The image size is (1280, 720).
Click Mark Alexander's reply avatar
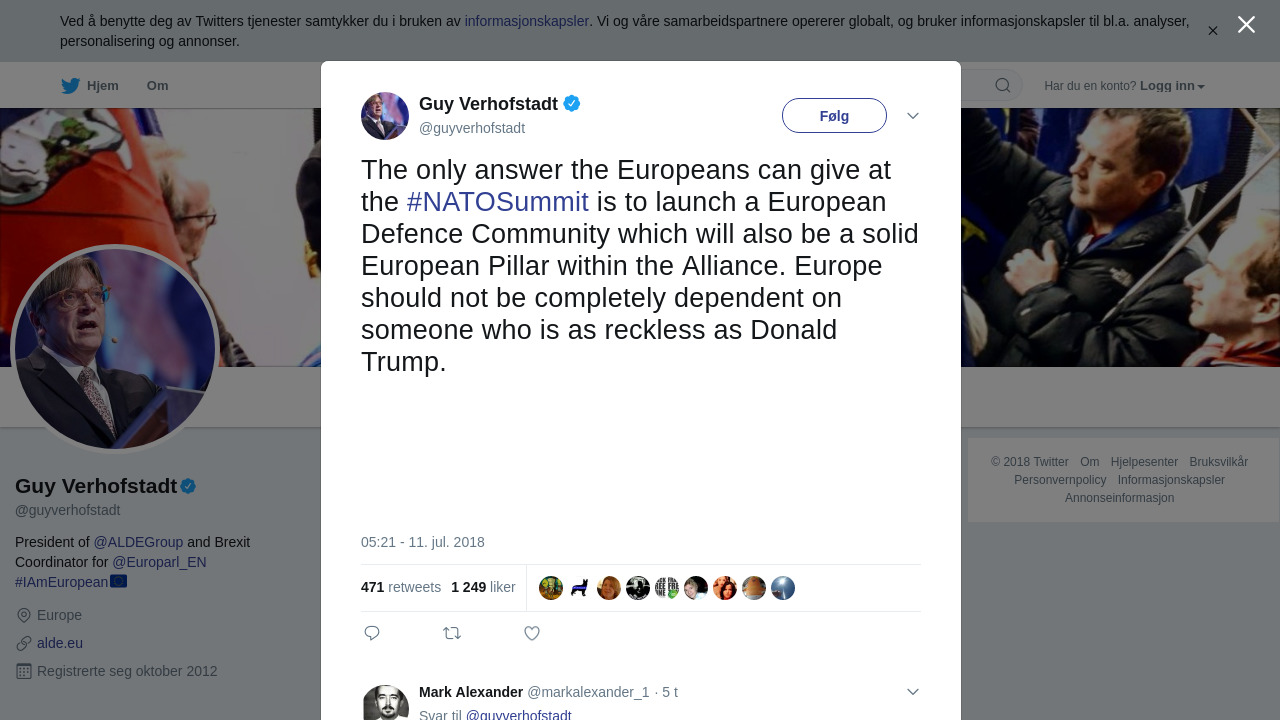click(x=385, y=703)
